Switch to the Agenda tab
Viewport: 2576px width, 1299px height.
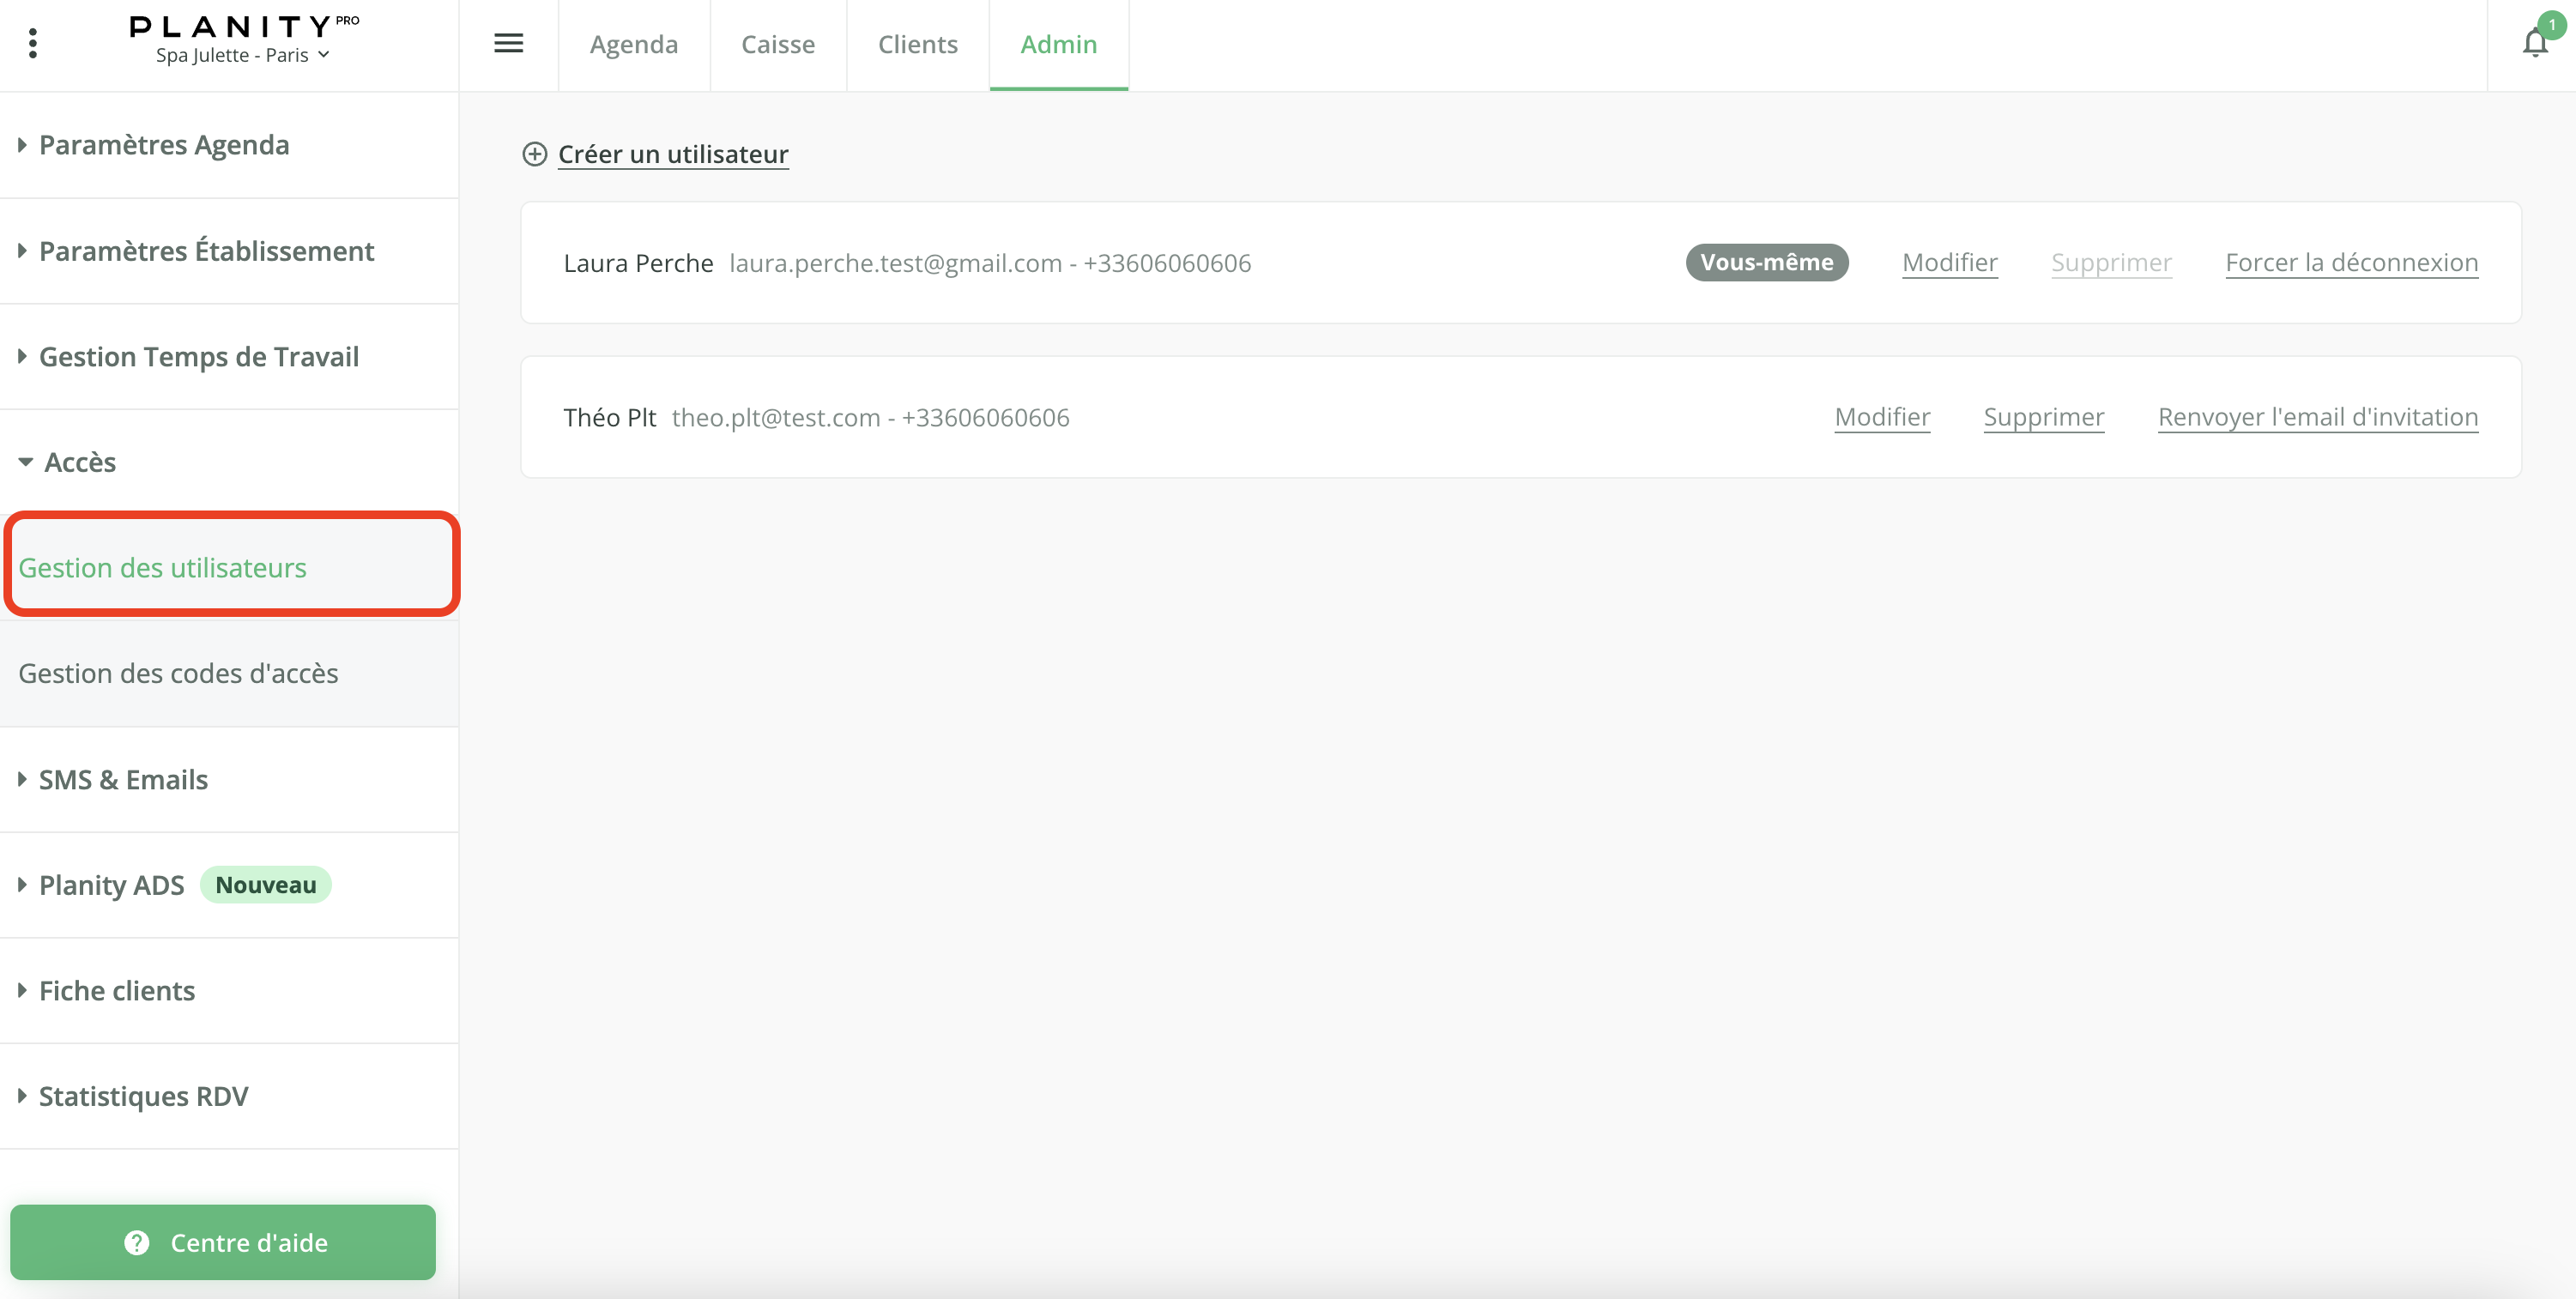point(633,45)
